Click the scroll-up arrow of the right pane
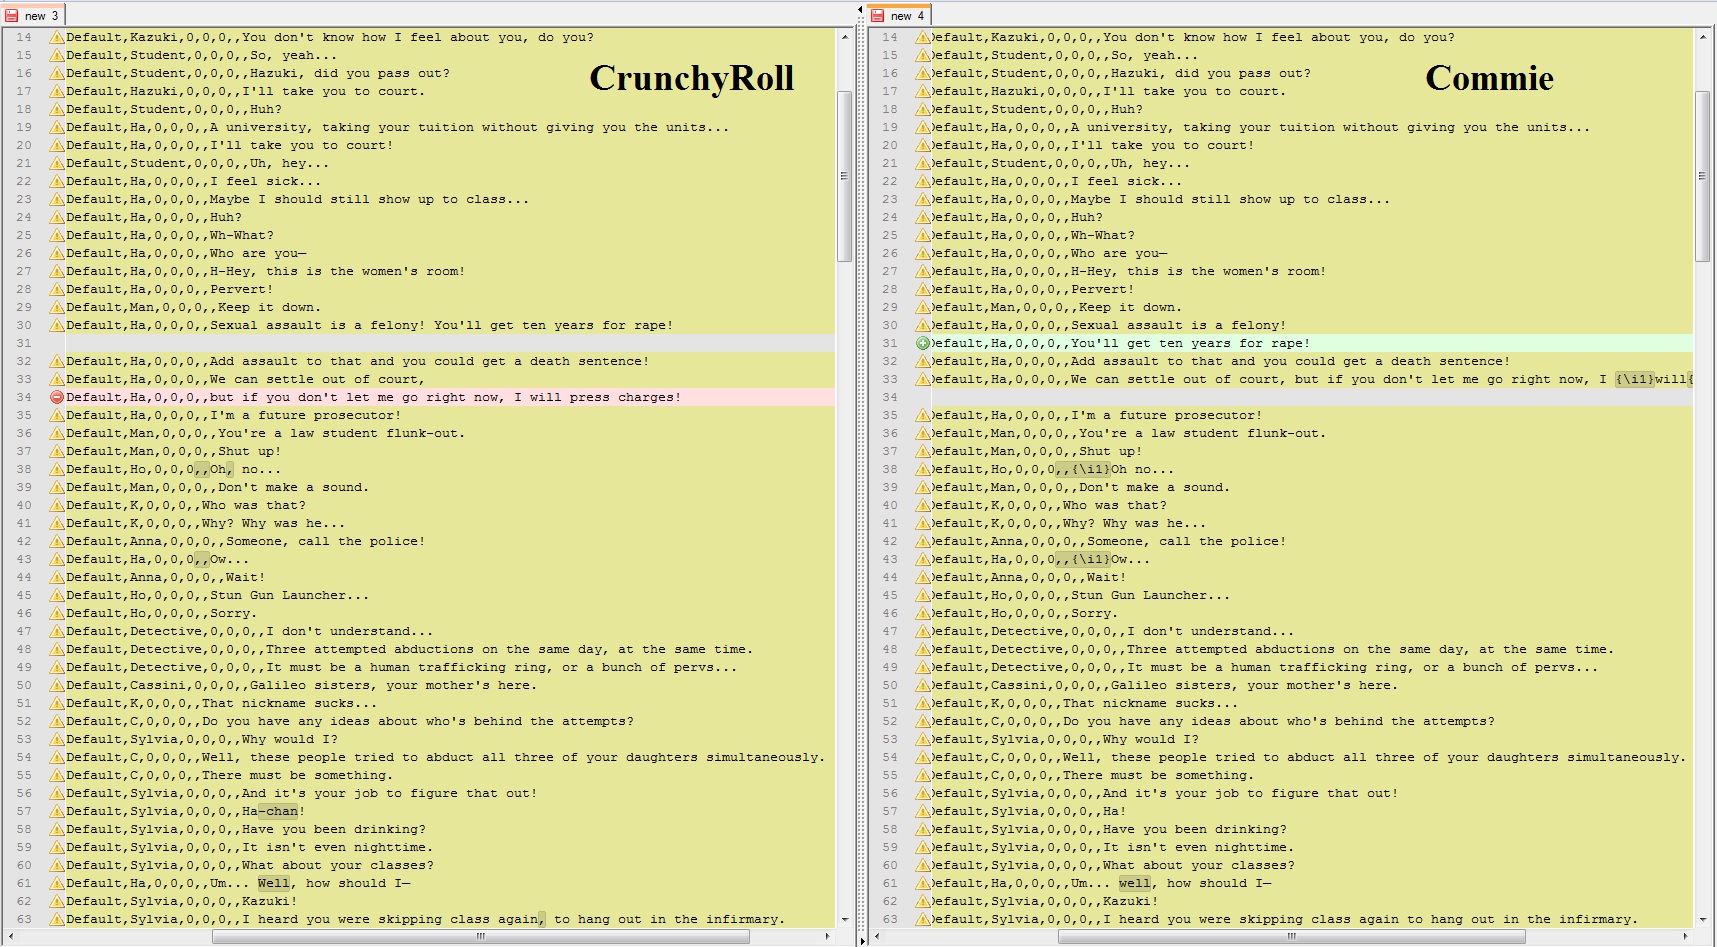 pyautogui.click(x=1703, y=37)
